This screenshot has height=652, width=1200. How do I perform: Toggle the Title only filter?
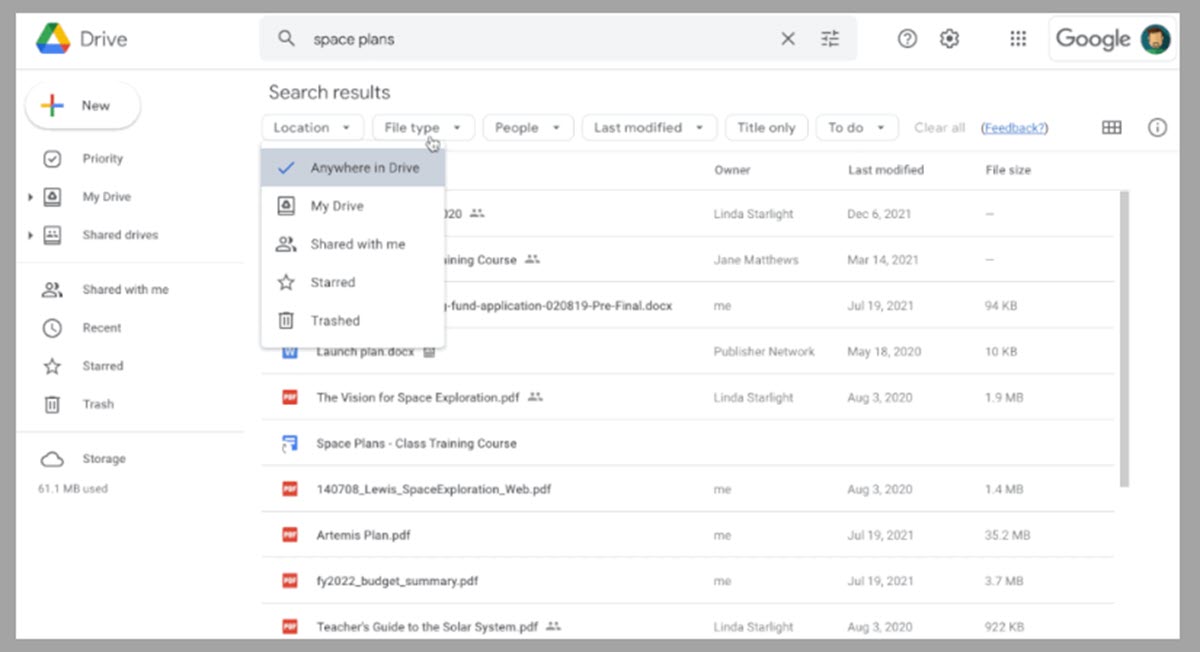[x=766, y=128]
